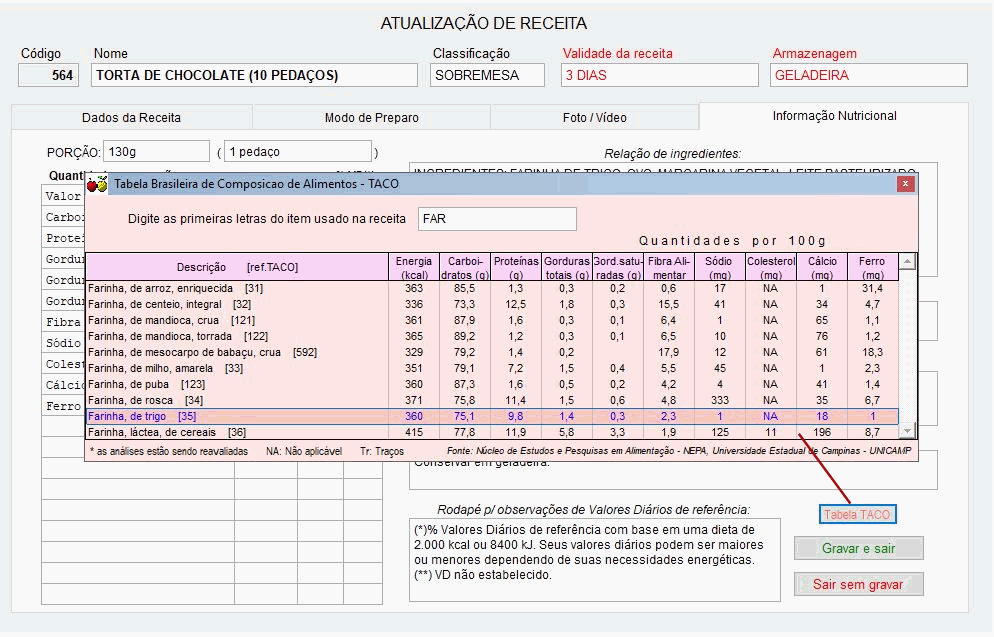Screen dimensions: 994x637
Task: Click the Proteínas (g) column header
Action: 516,267
